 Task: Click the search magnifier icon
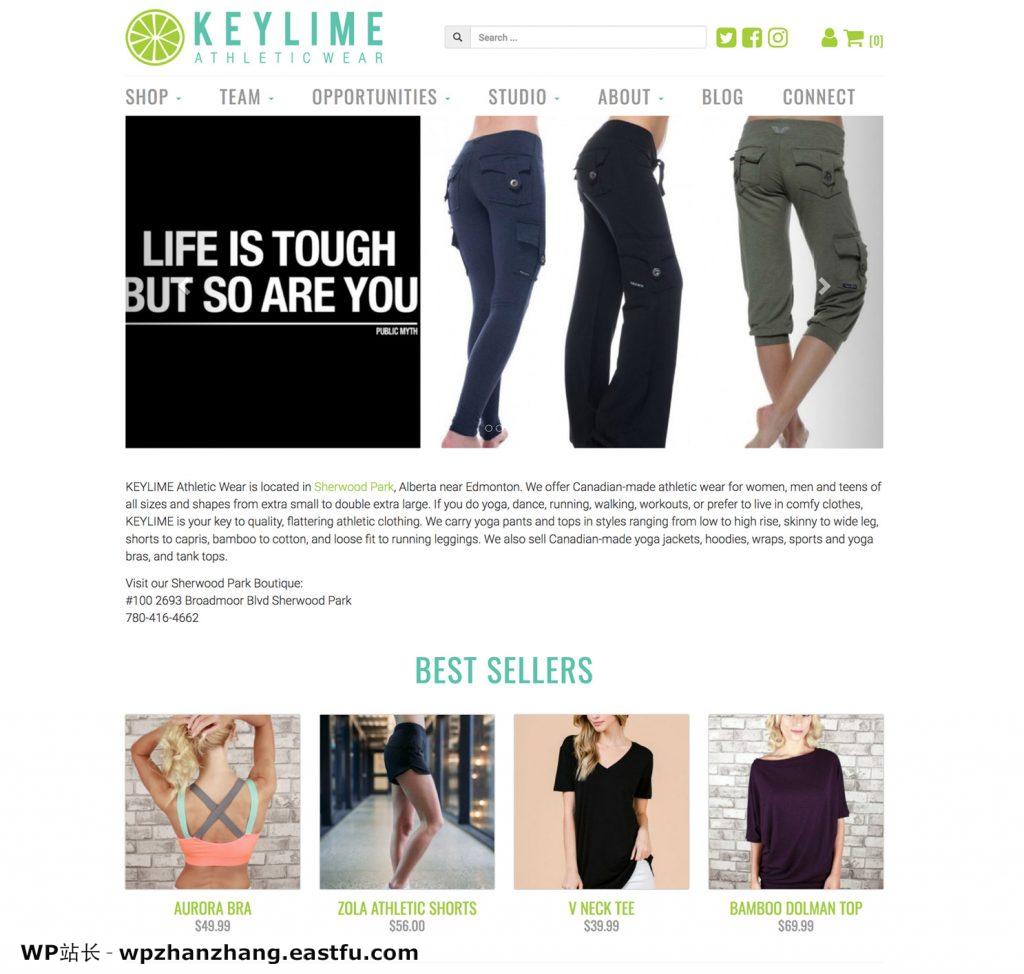point(457,37)
